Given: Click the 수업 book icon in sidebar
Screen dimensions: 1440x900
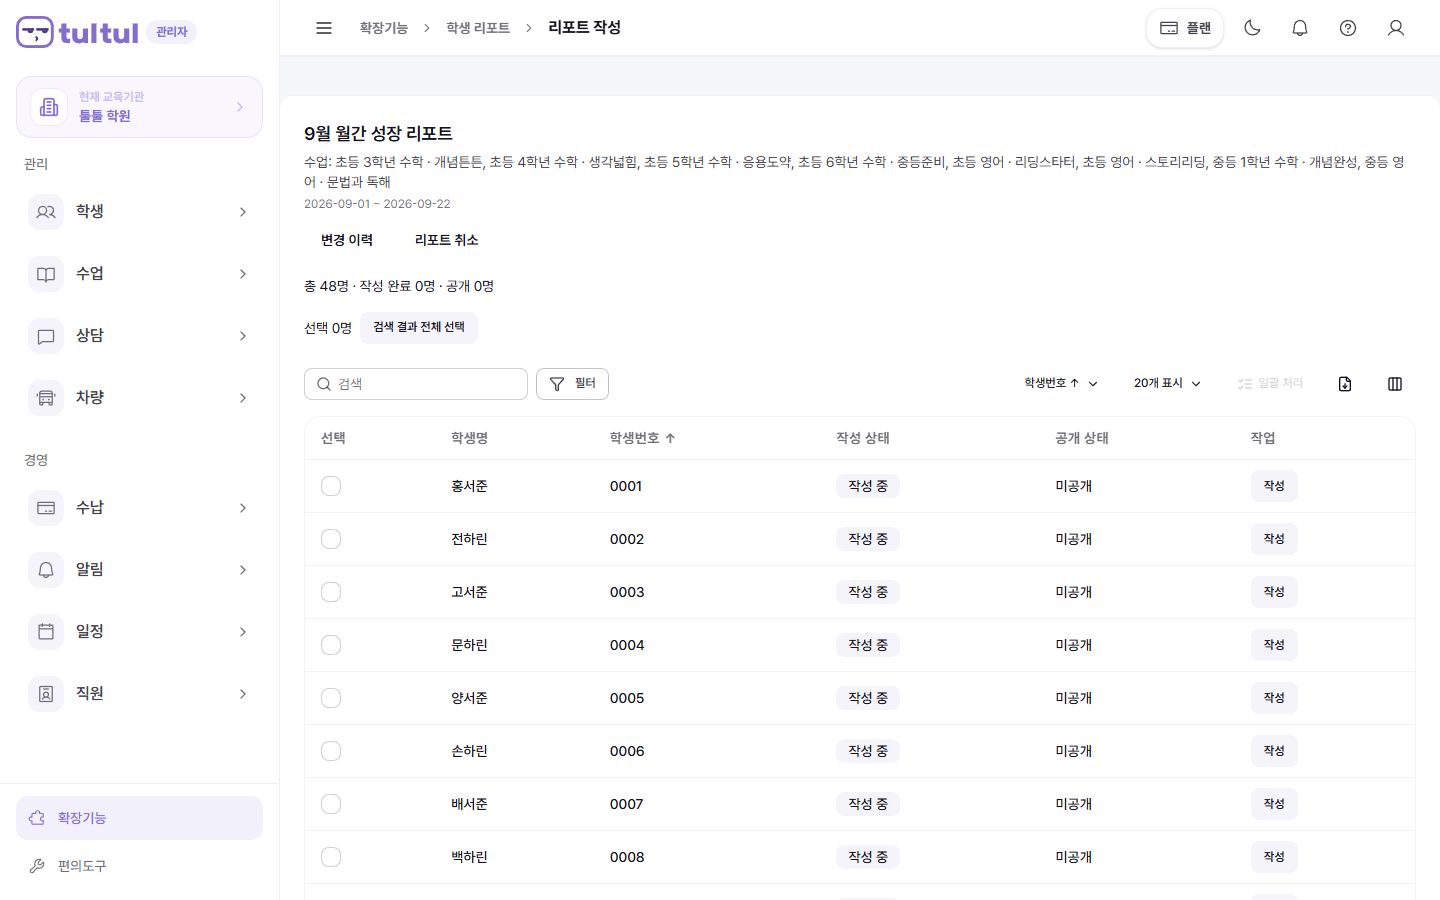Looking at the screenshot, I should click(46, 274).
